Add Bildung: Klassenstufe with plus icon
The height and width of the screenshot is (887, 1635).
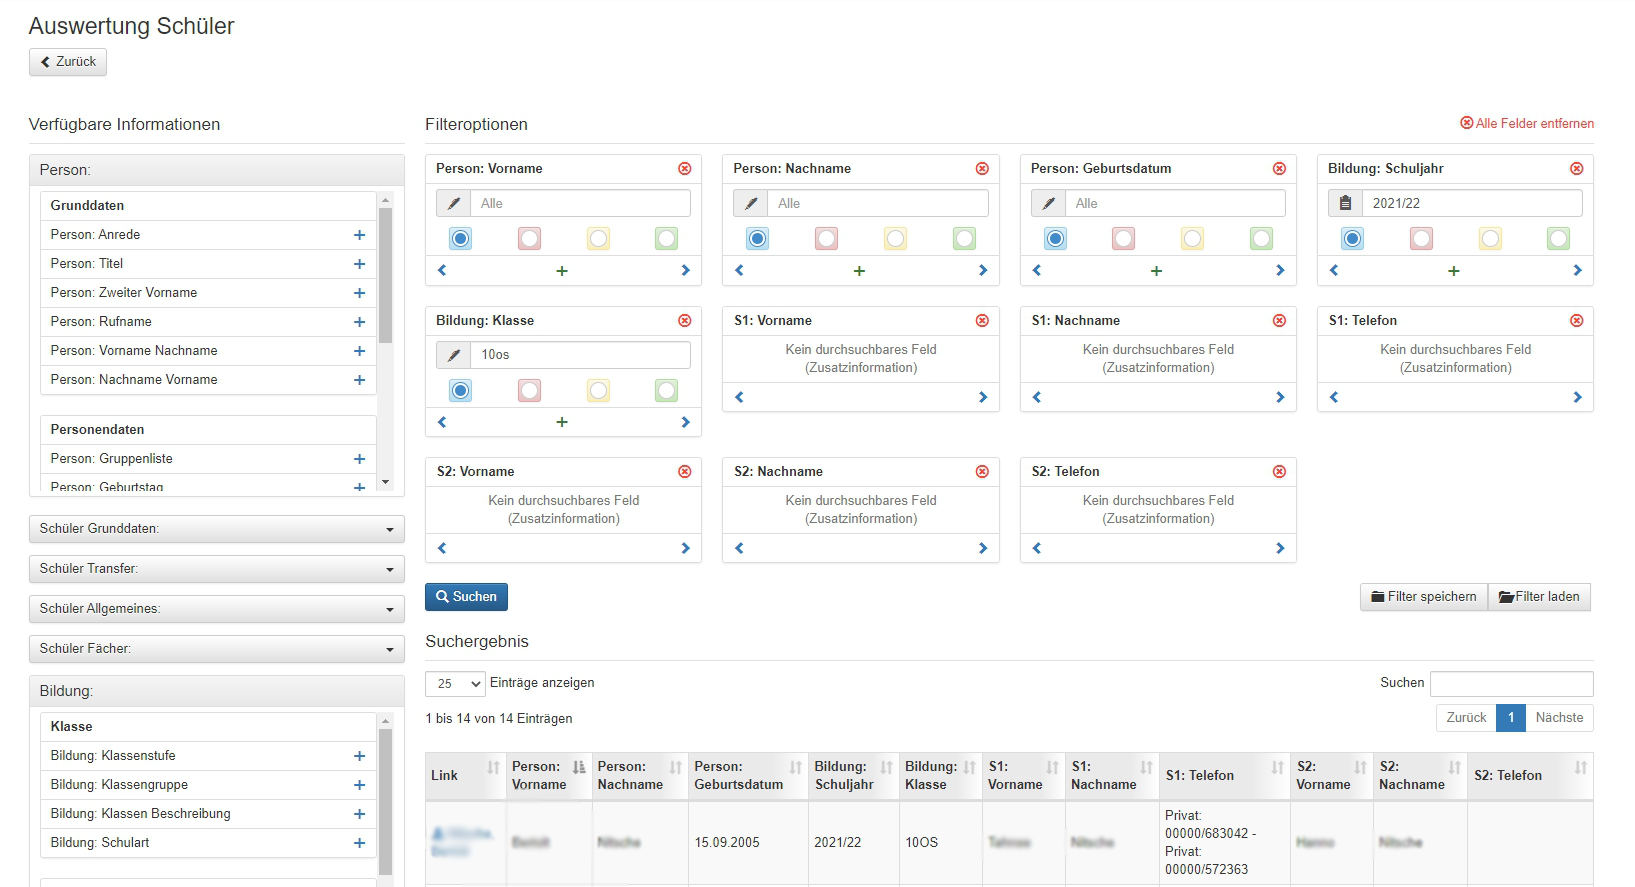point(359,756)
